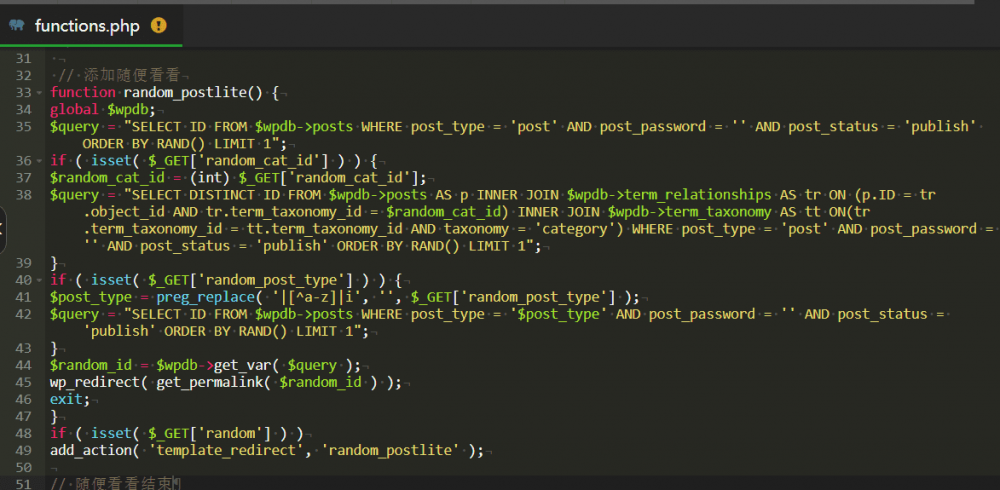Click the yellow warning icon on functions.php tab
This screenshot has width=1000, height=490.
click(x=158, y=26)
